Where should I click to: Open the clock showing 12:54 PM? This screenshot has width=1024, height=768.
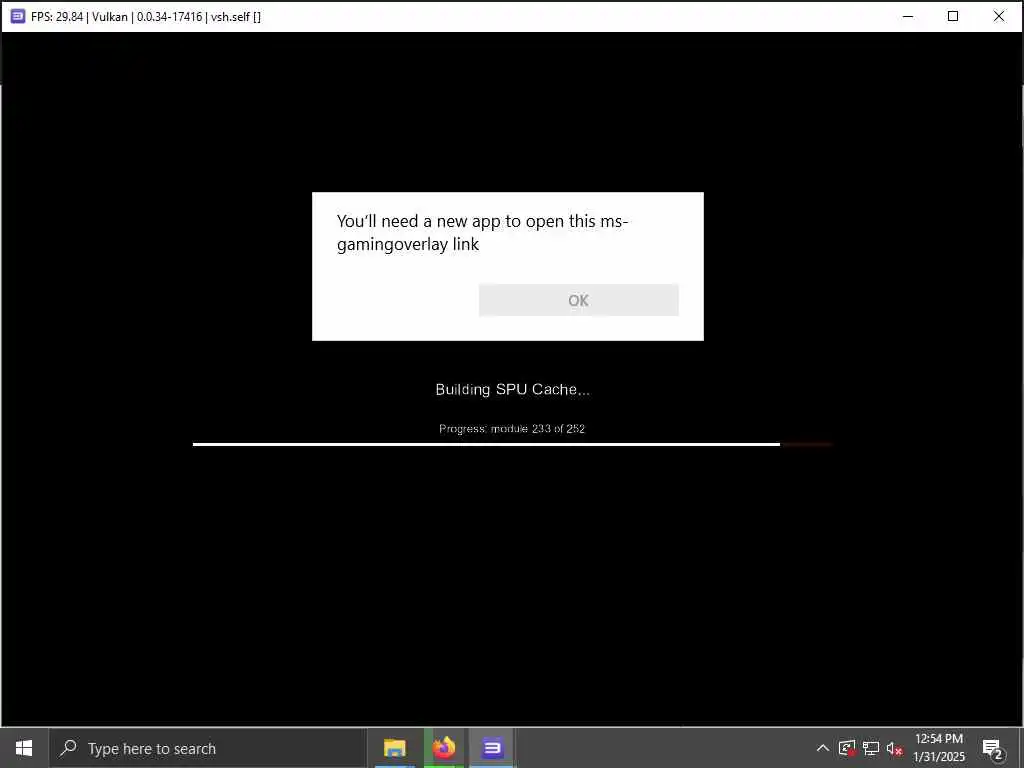click(938, 748)
